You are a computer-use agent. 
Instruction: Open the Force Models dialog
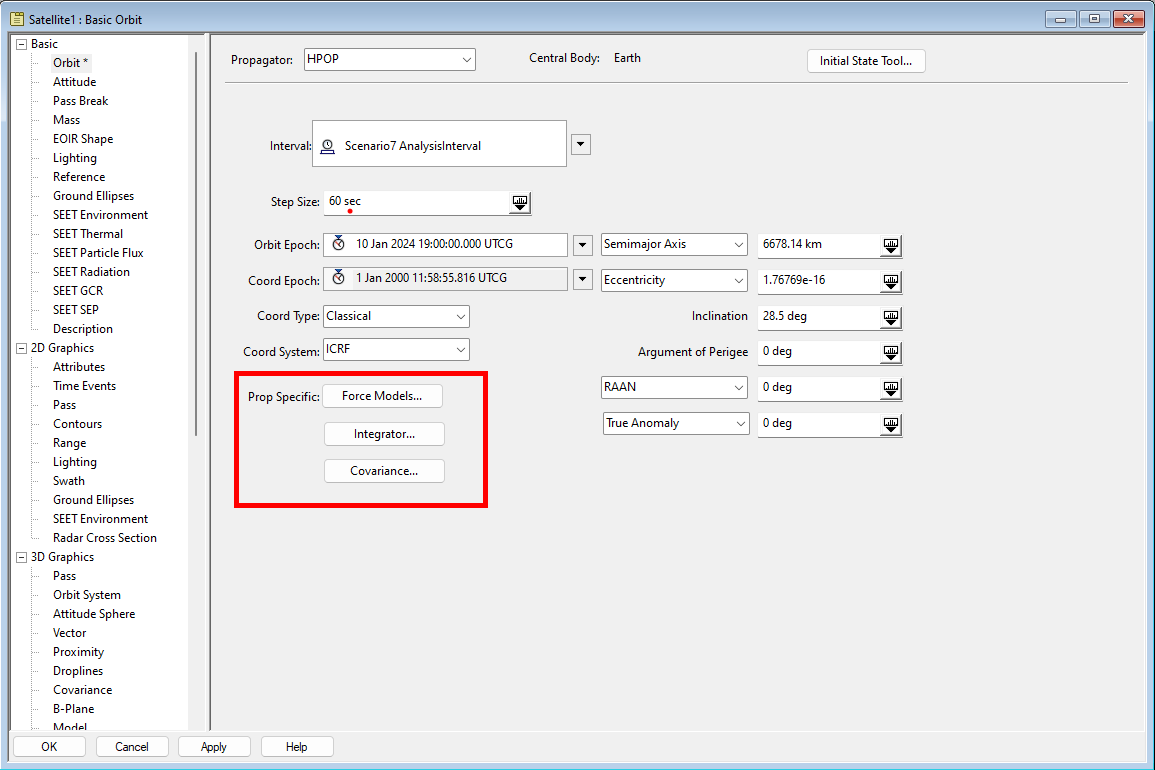(x=382, y=396)
